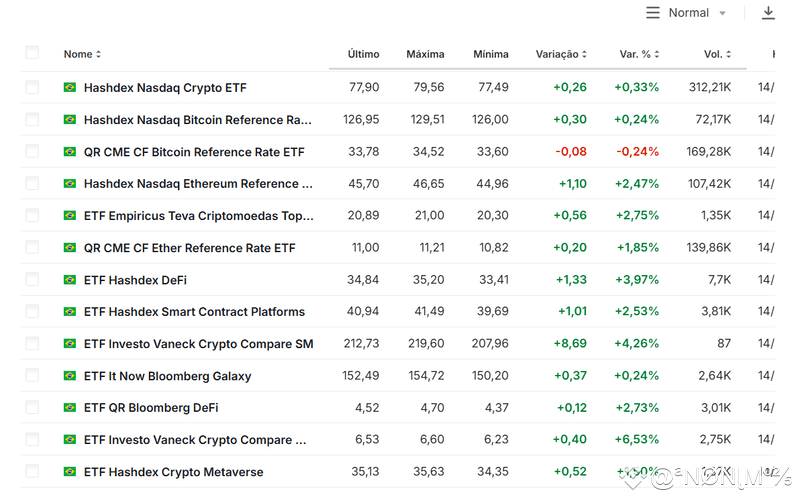
Task: Select the ETF Hashdex DeFi row checkbox
Action: coord(32,280)
